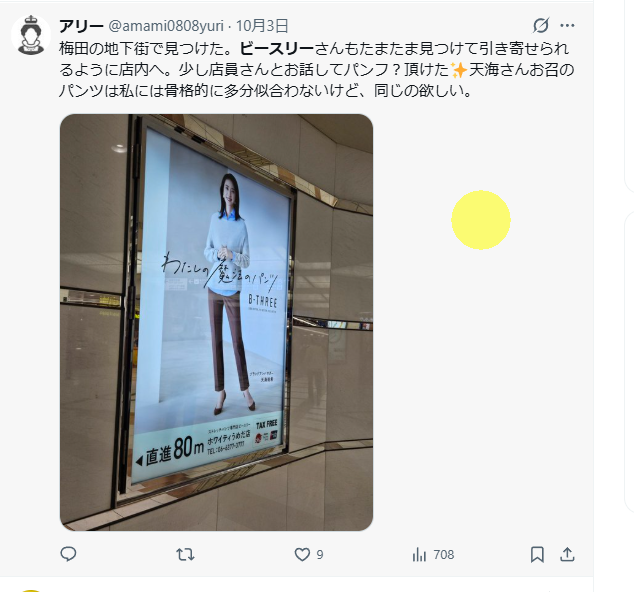The width and height of the screenshot is (634, 592).
Task: Enlarge the B-THREE poster photo
Action: point(216,322)
